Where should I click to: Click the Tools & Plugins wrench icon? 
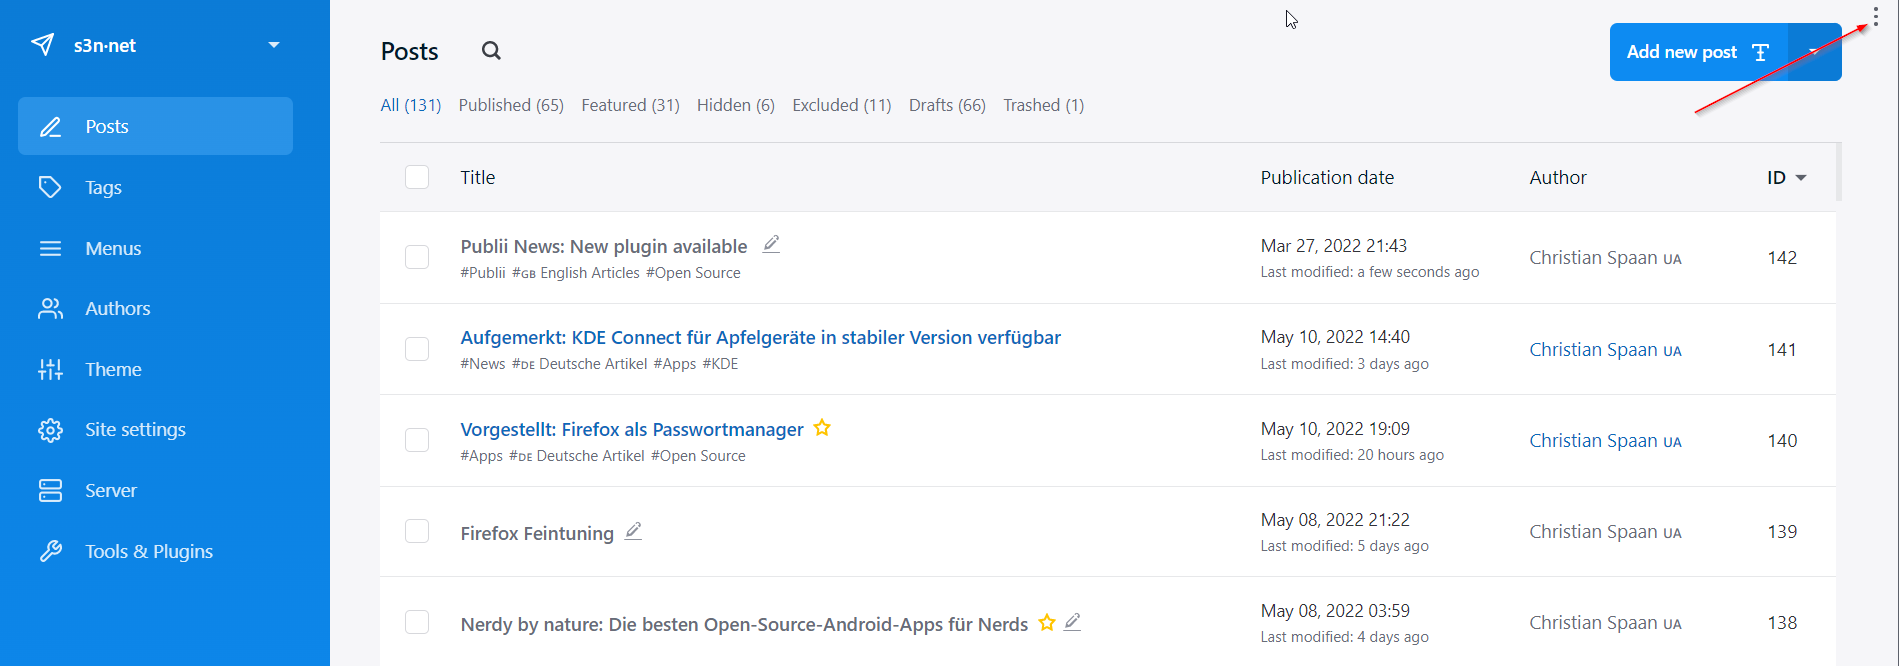[x=50, y=551]
